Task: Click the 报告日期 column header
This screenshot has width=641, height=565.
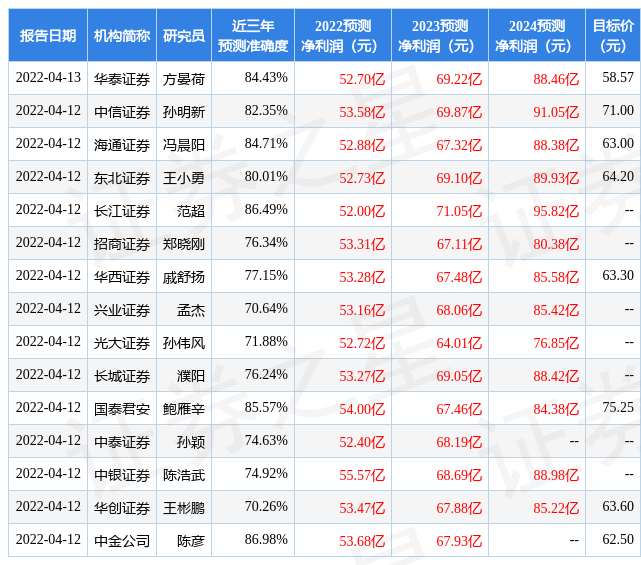Action: [x=48, y=36]
